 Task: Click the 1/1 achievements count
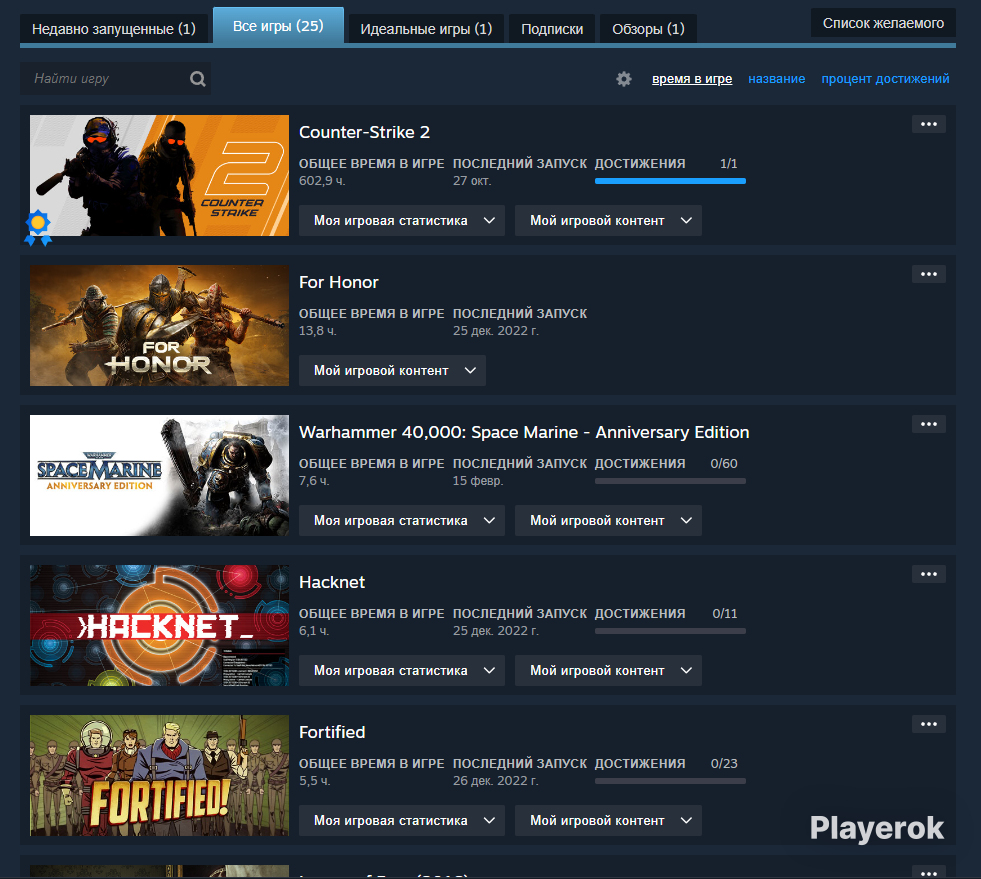coord(728,164)
